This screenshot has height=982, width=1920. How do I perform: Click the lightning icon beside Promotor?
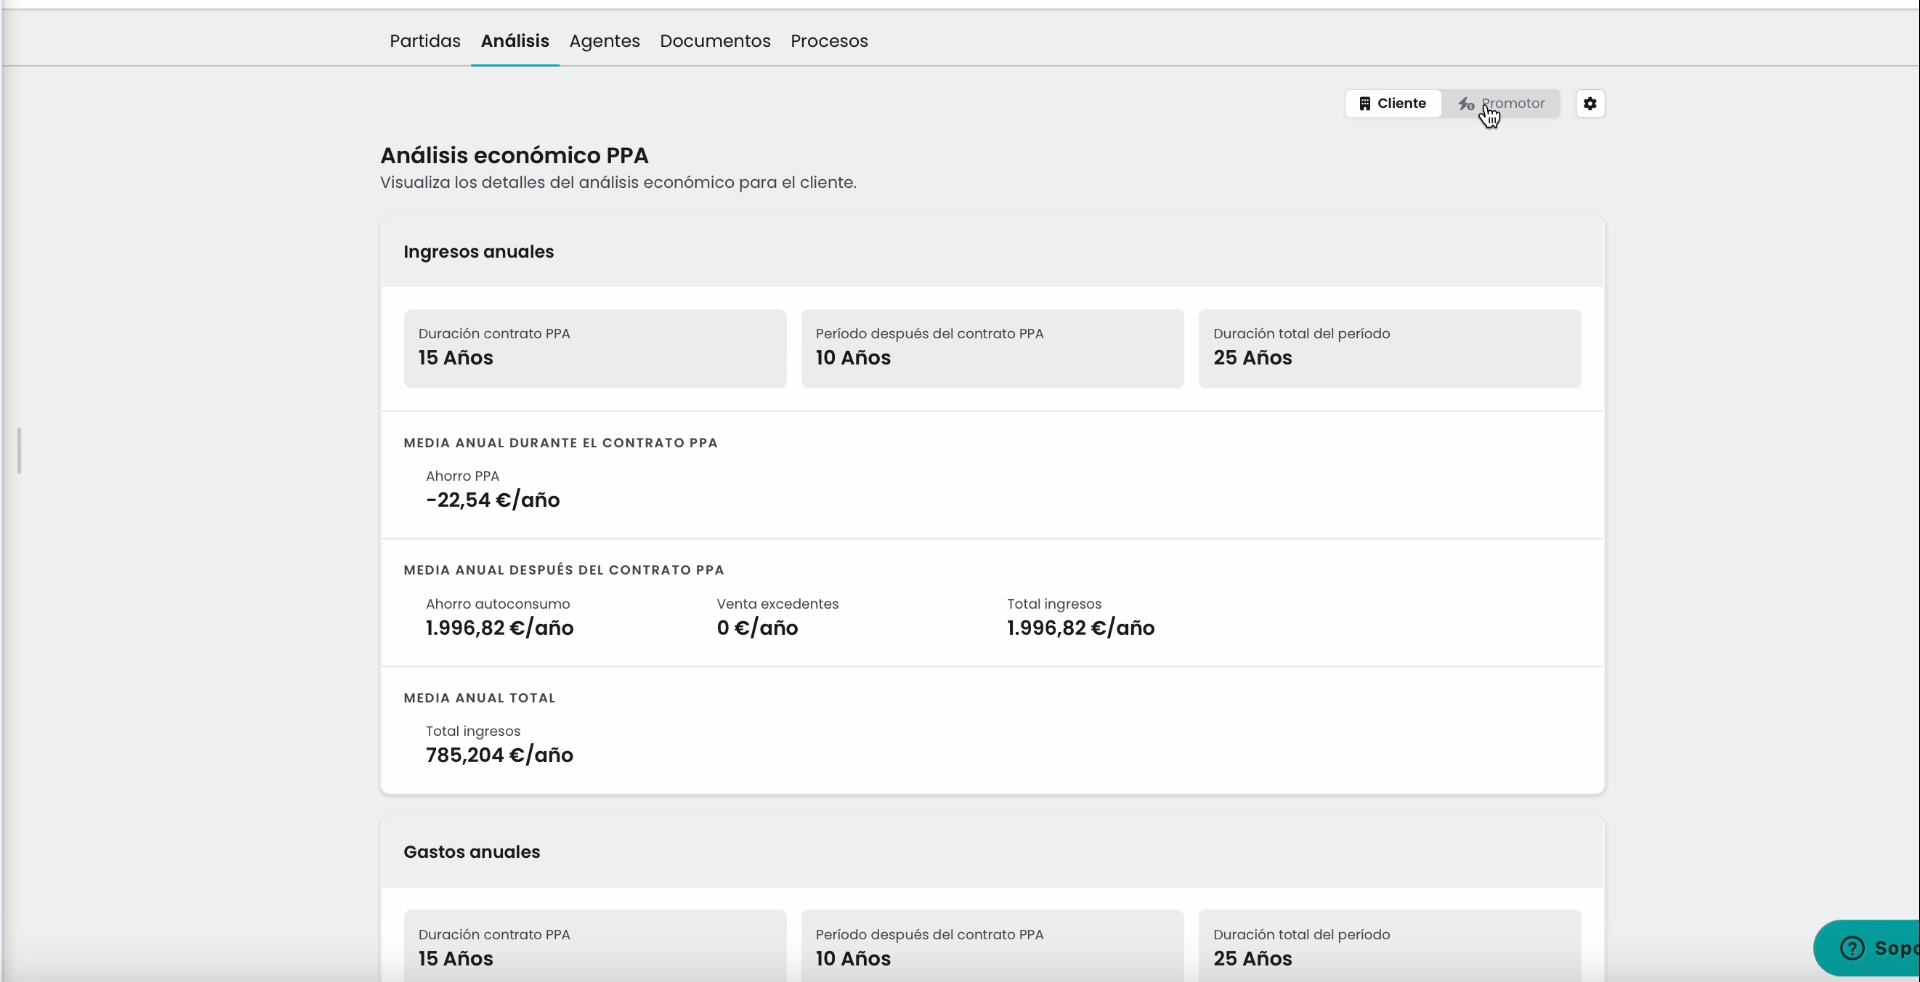(1466, 104)
